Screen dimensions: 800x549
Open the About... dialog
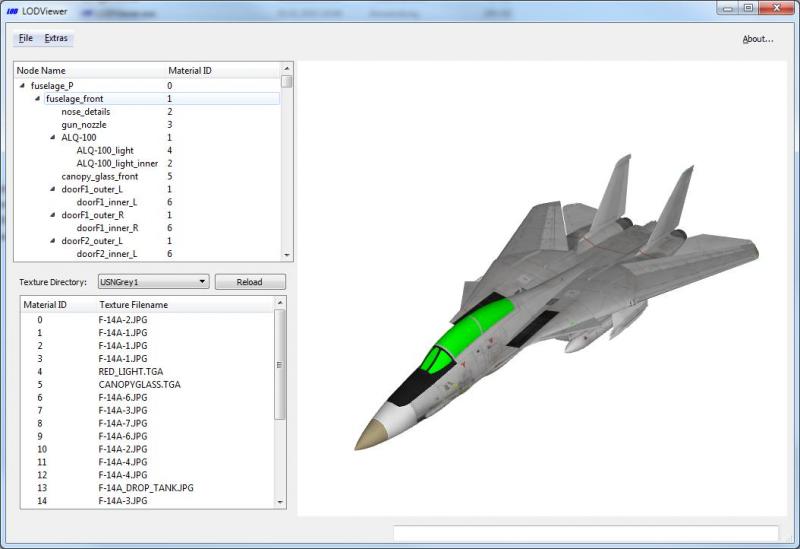(758, 39)
